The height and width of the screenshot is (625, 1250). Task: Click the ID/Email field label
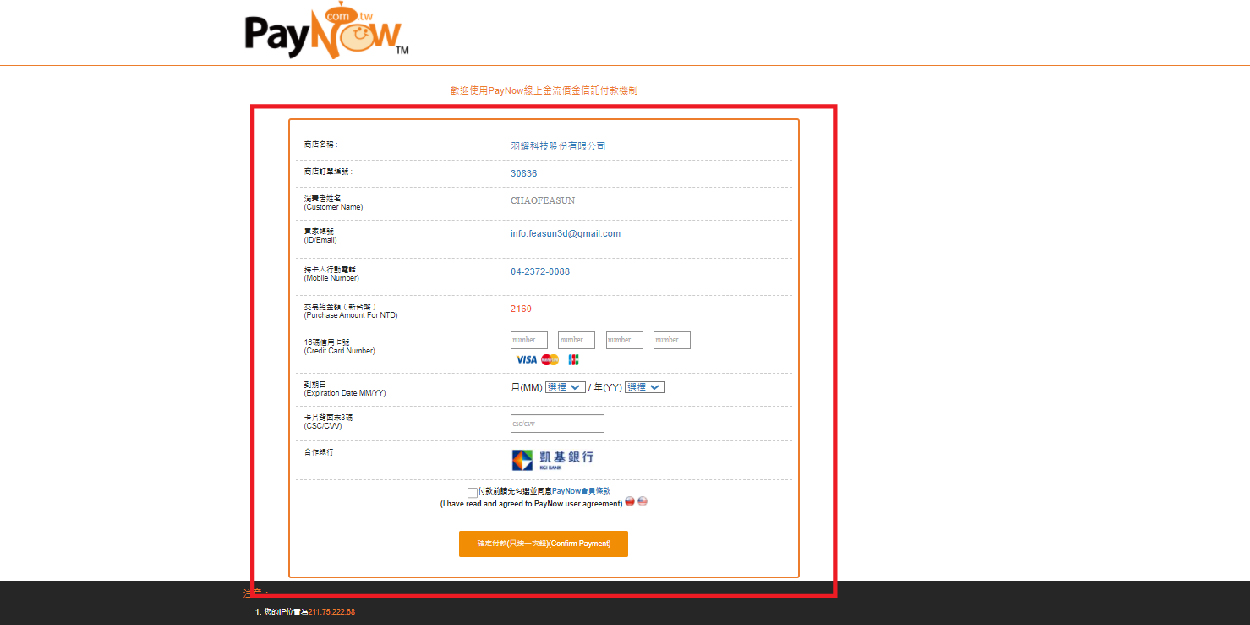[x=320, y=236]
